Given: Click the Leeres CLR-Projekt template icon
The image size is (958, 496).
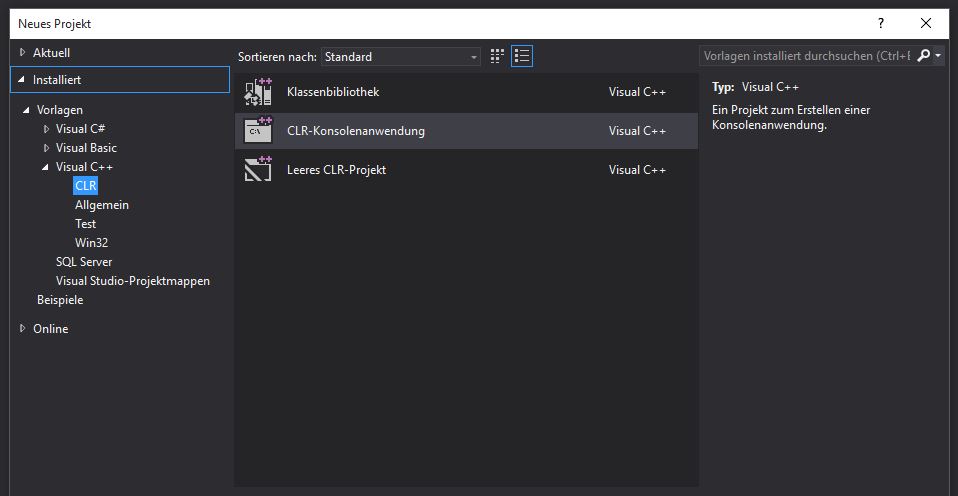Looking at the screenshot, I should 258,169.
